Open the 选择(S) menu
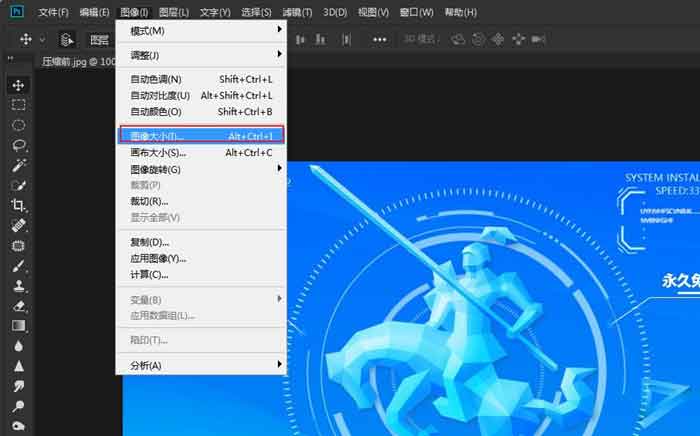The height and width of the screenshot is (436, 700). [x=256, y=12]
